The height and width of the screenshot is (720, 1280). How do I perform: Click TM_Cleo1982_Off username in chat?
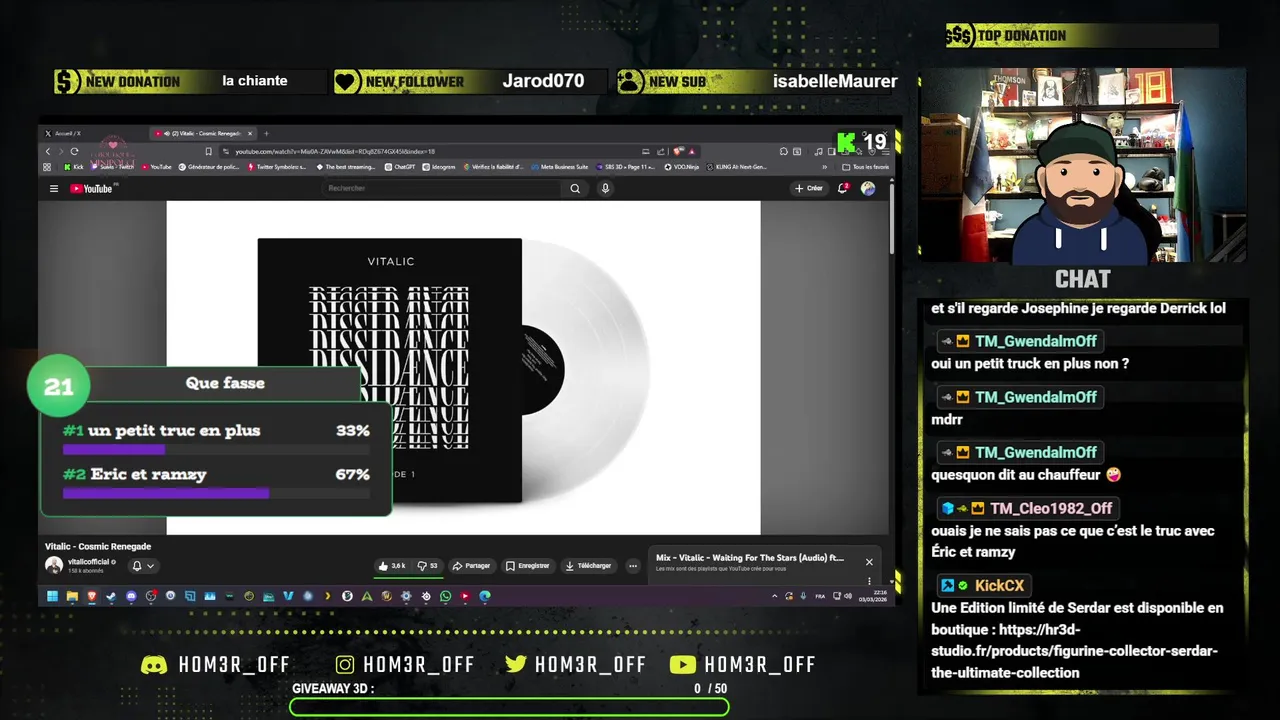[1051, 508]
